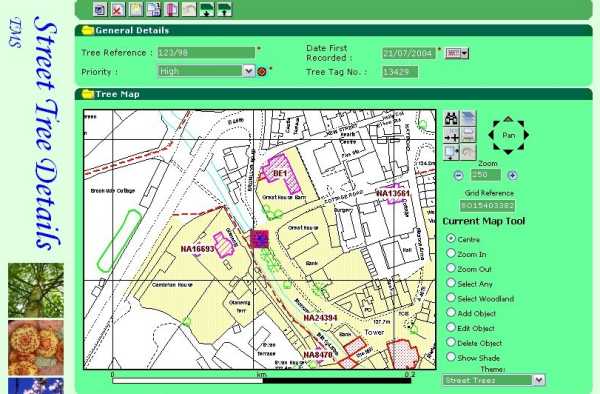Select the Show Shade radio option

point(451,357)
